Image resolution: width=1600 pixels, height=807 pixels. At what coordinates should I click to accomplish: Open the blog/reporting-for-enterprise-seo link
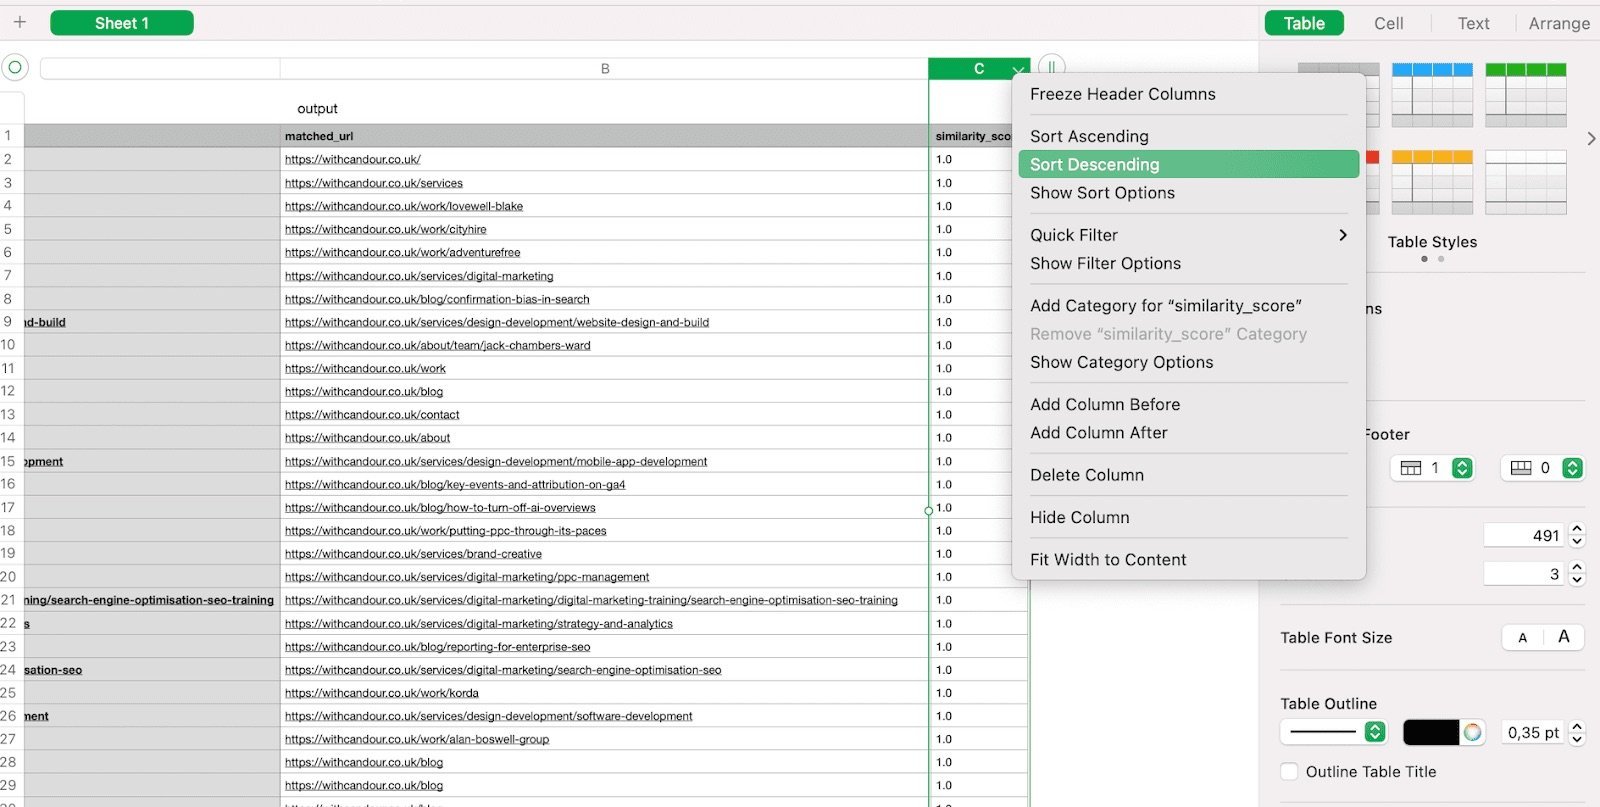[438, 647]
